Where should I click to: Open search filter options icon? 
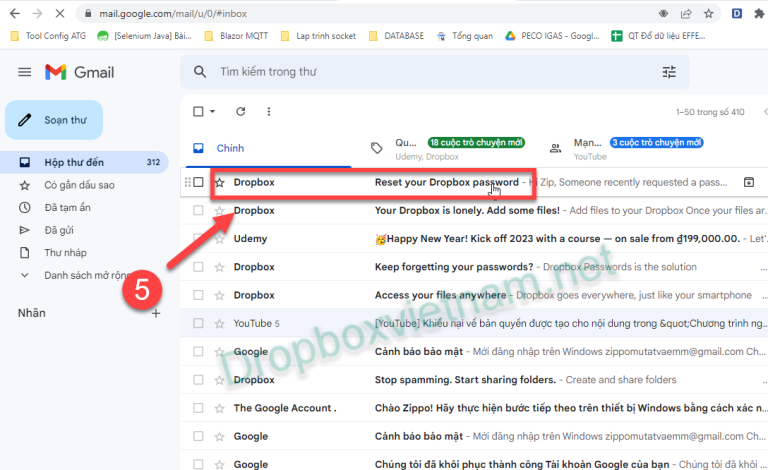point(669,72)
